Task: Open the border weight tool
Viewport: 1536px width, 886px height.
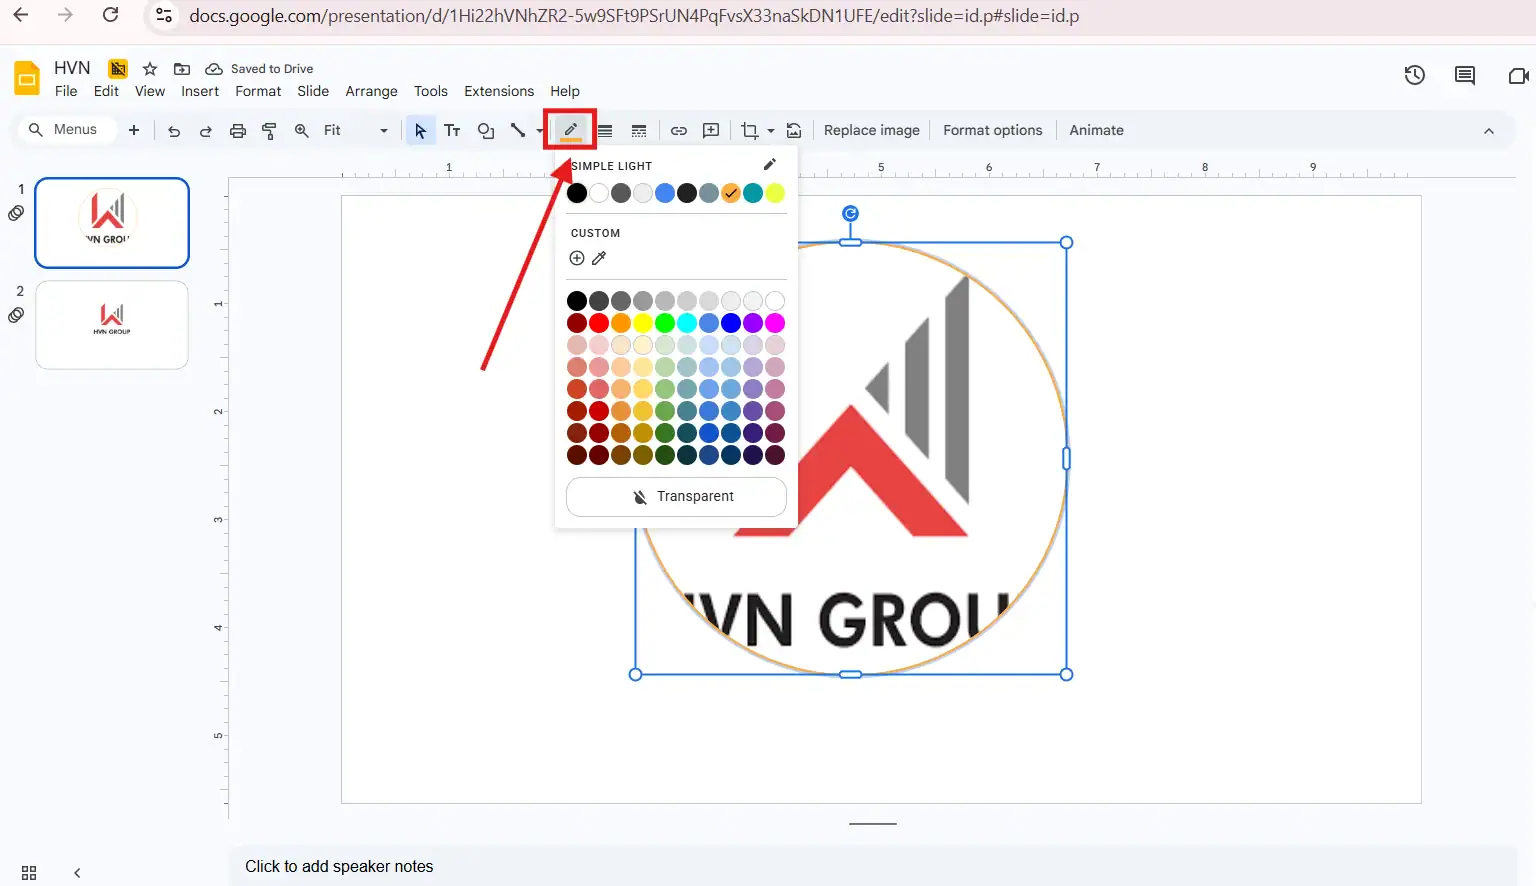Action: click(605, 131)
